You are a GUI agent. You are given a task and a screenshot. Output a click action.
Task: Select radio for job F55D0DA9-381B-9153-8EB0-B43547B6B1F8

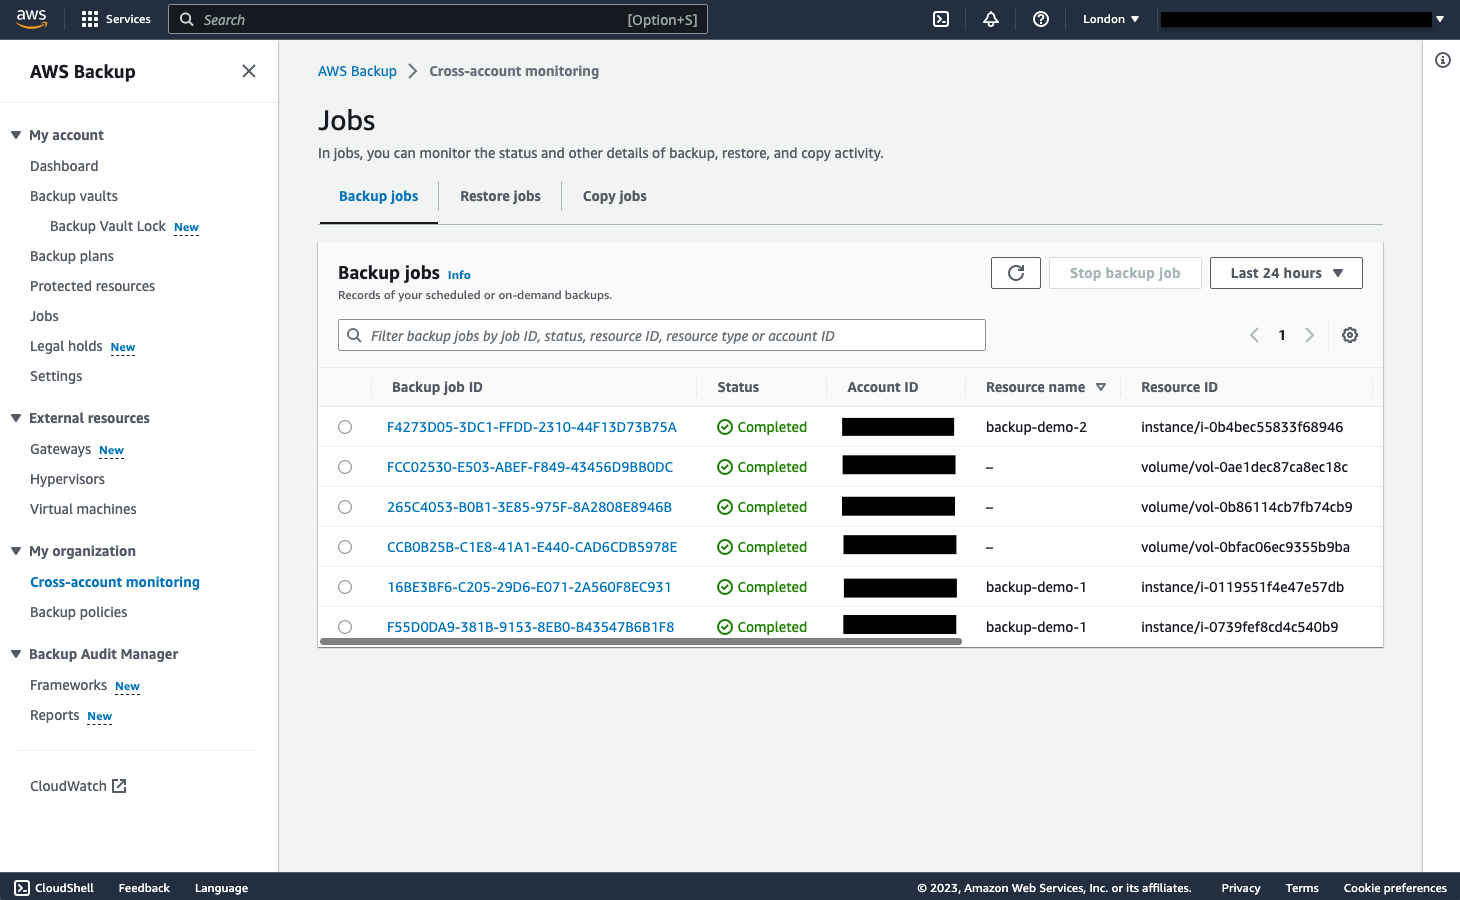coord(345,627)
